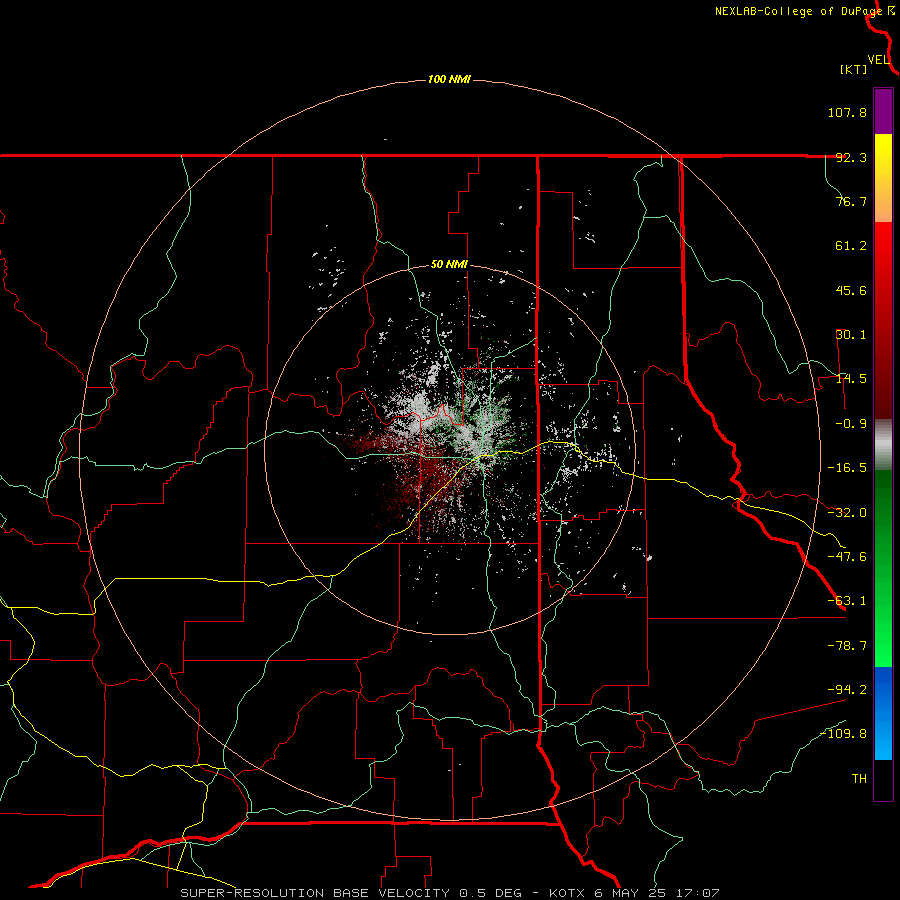Click the TH threshold label in legend
The height and width of the screenshot is (900, 900).
pyautogui.click(x=859, y=779)
